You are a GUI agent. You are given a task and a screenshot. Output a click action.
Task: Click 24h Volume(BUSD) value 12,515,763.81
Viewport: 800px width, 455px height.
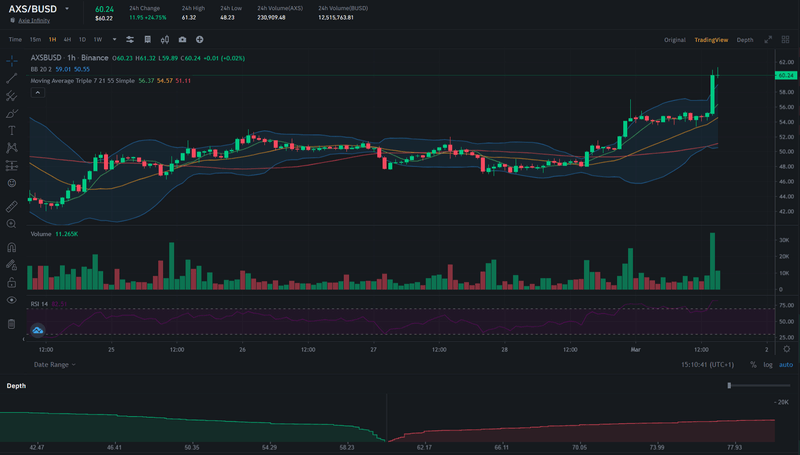336,17
